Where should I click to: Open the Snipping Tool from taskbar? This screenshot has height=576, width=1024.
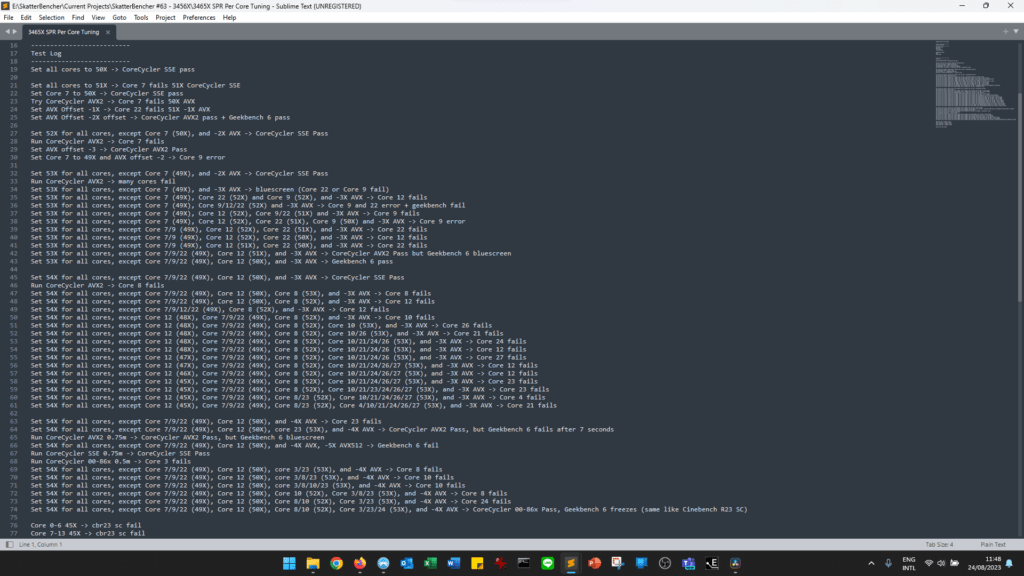(618, 563)
